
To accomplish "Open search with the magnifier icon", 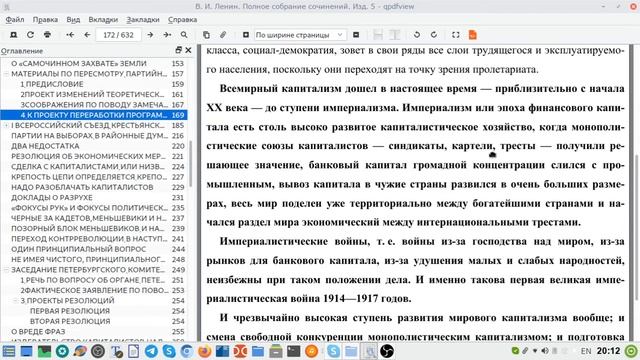I will 184,35.
